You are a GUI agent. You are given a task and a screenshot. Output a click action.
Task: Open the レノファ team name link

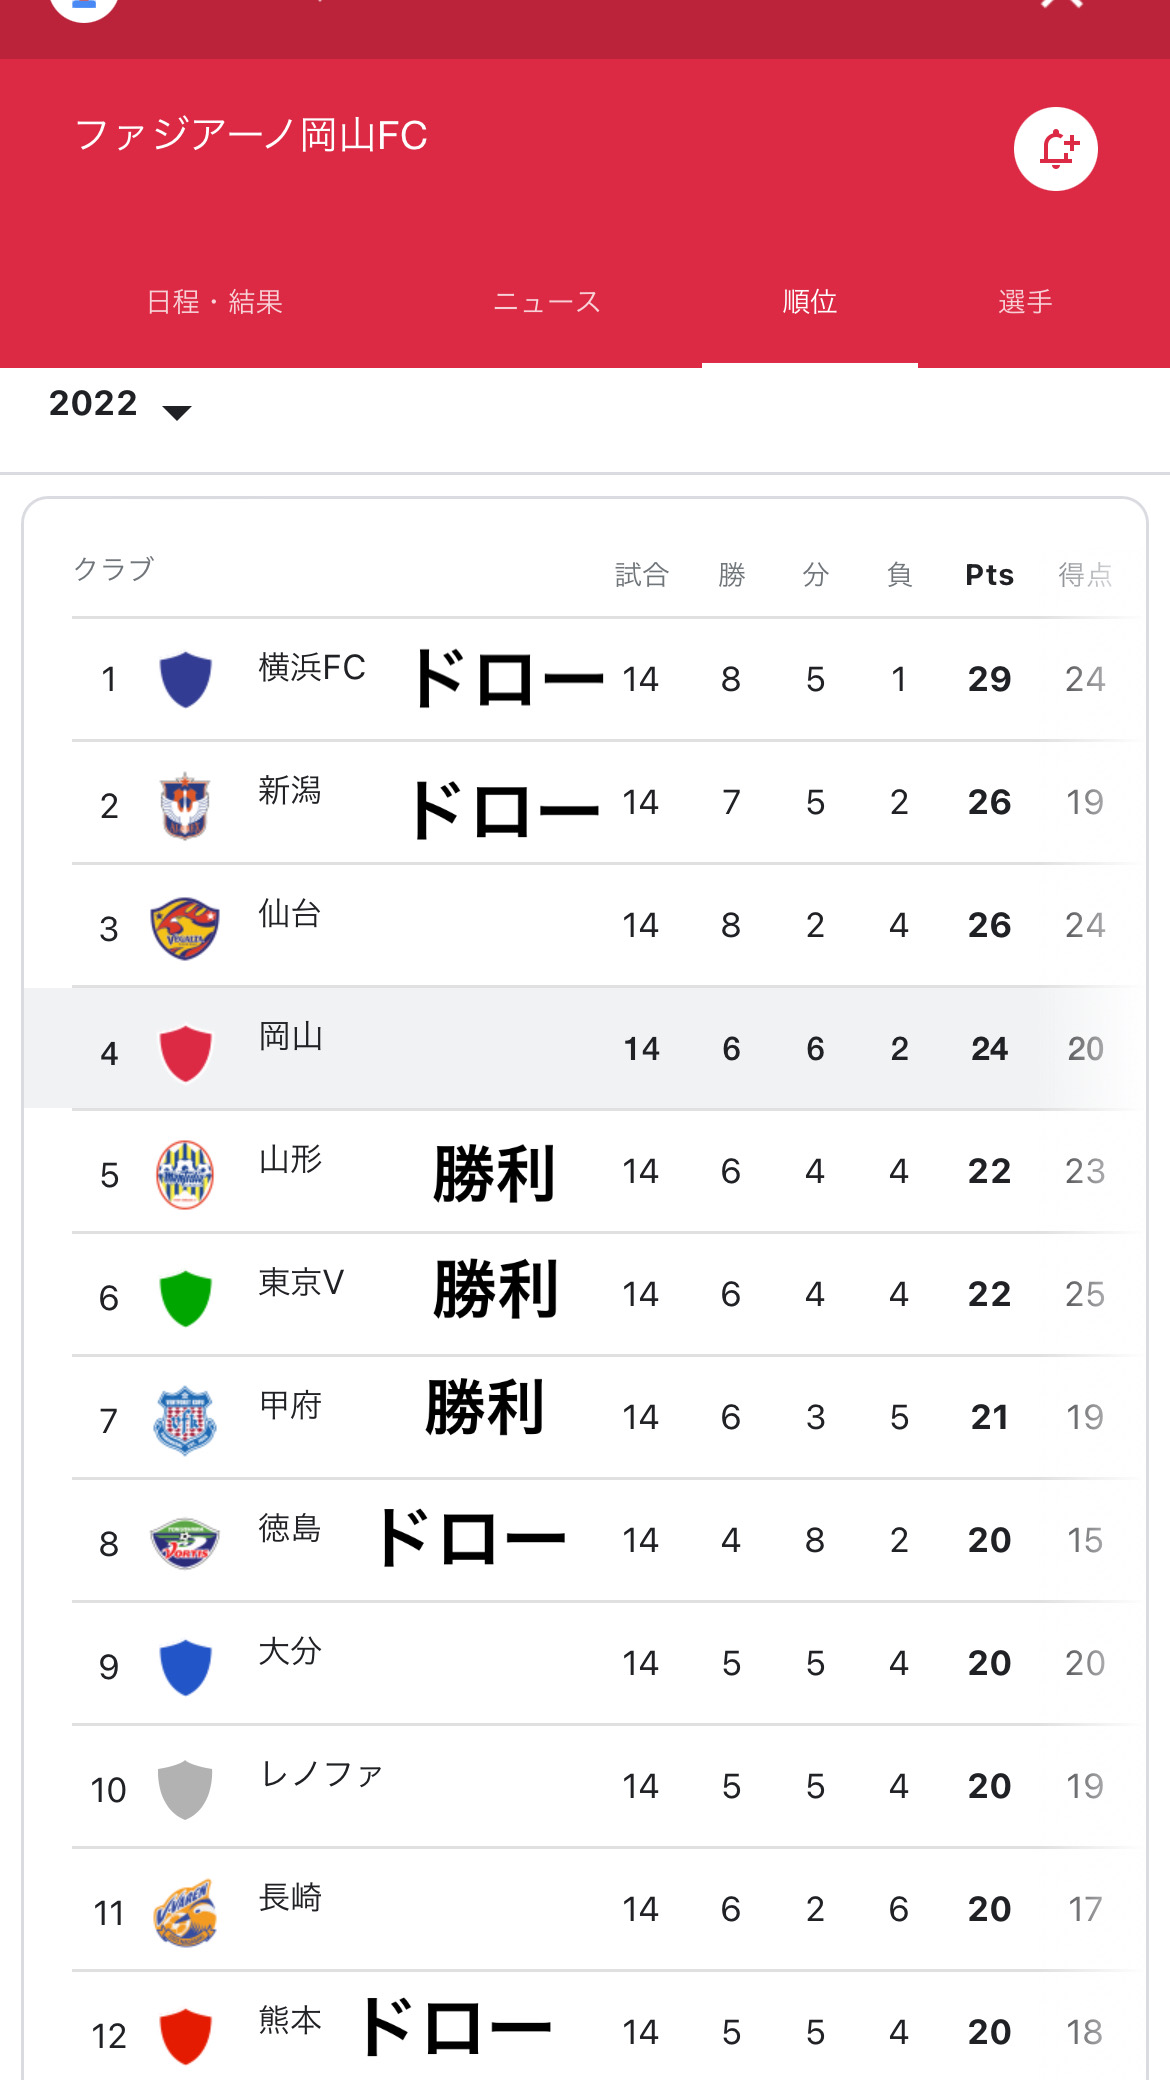(x=321, y=1774)
